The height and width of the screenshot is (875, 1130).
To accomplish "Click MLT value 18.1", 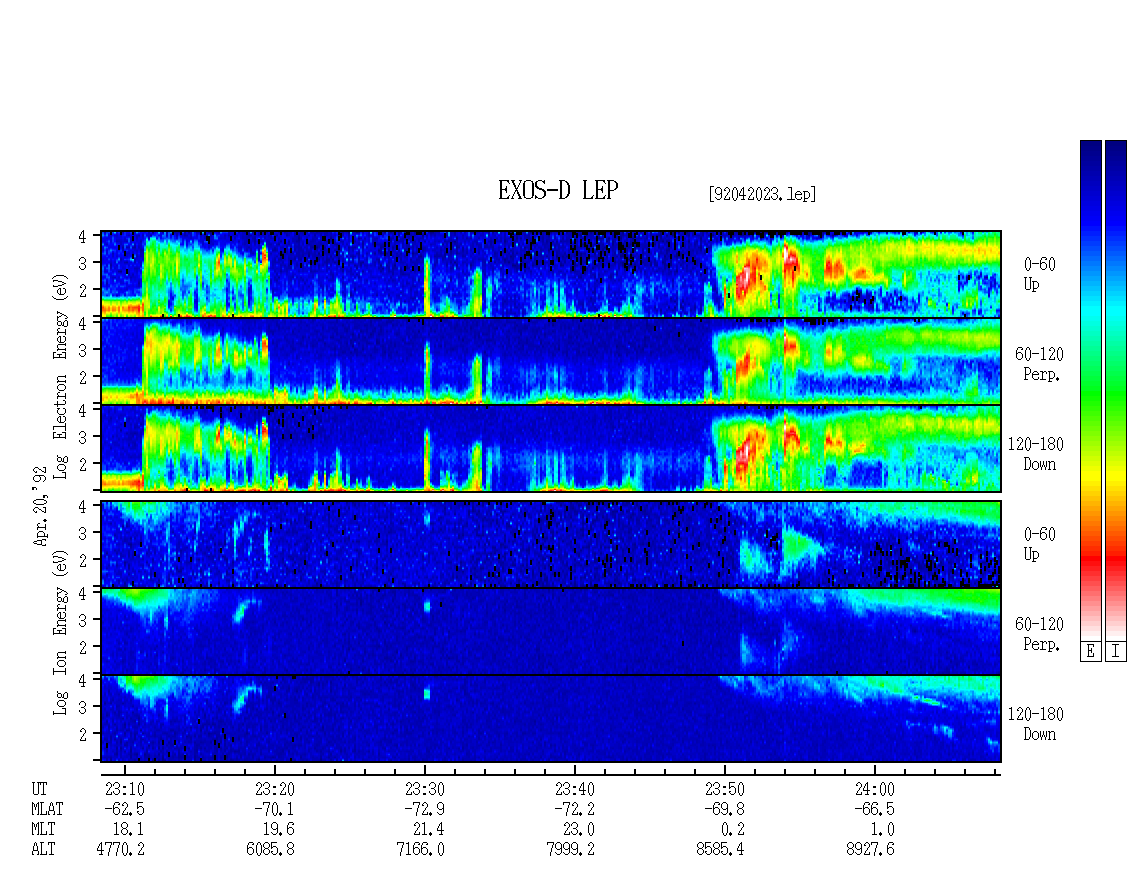I will point(128,830).
